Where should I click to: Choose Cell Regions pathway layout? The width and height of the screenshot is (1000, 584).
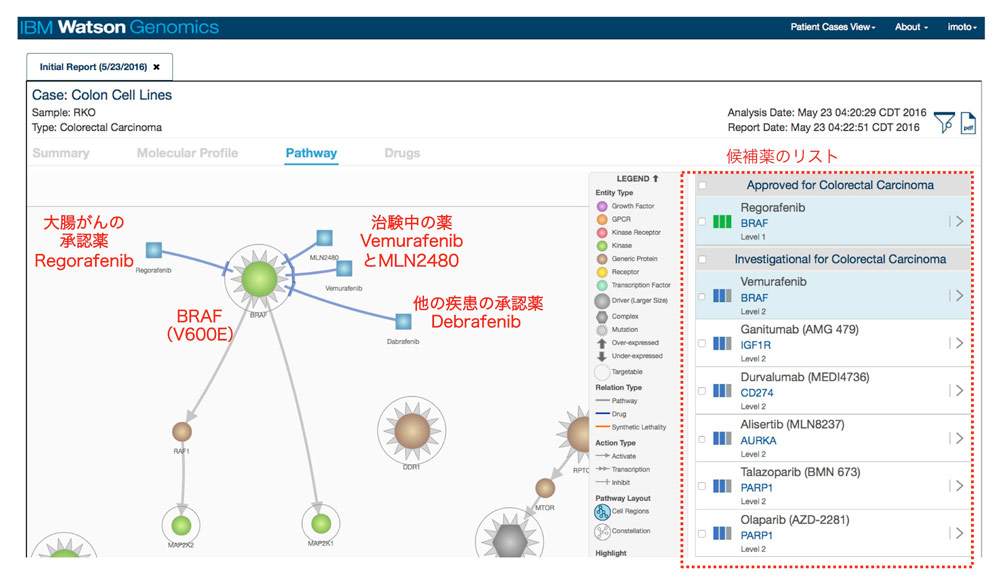click(x=602, y=511)
